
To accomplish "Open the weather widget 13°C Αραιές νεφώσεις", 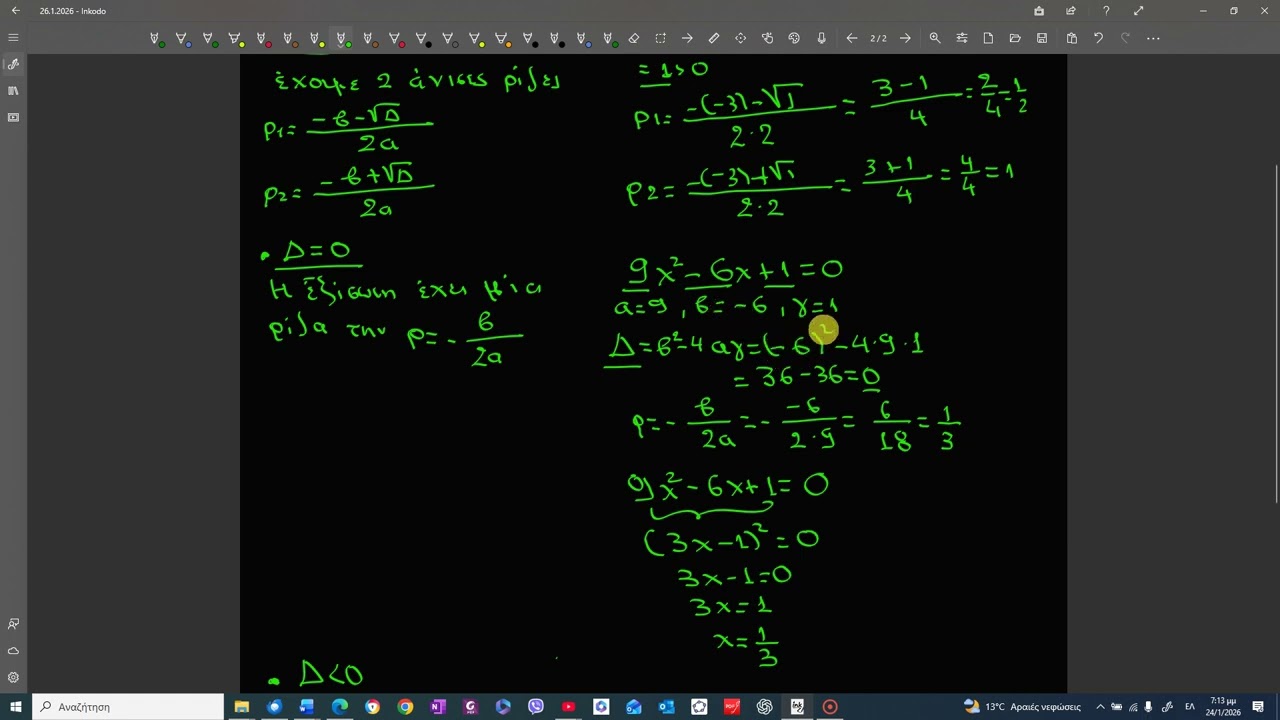I will tap(1022, 707).
